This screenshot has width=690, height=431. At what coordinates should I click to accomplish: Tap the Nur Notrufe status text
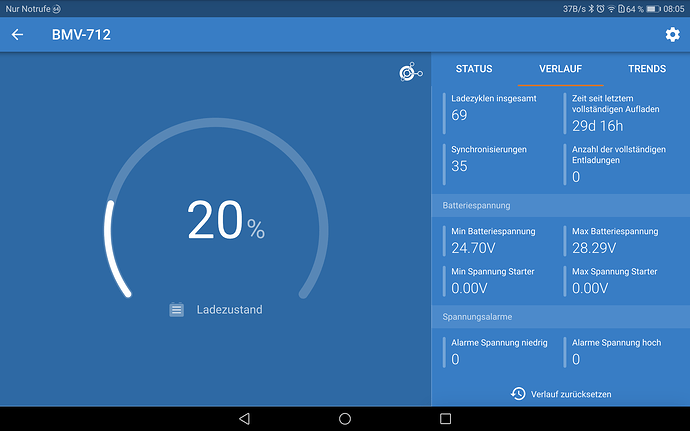[28, 9]
